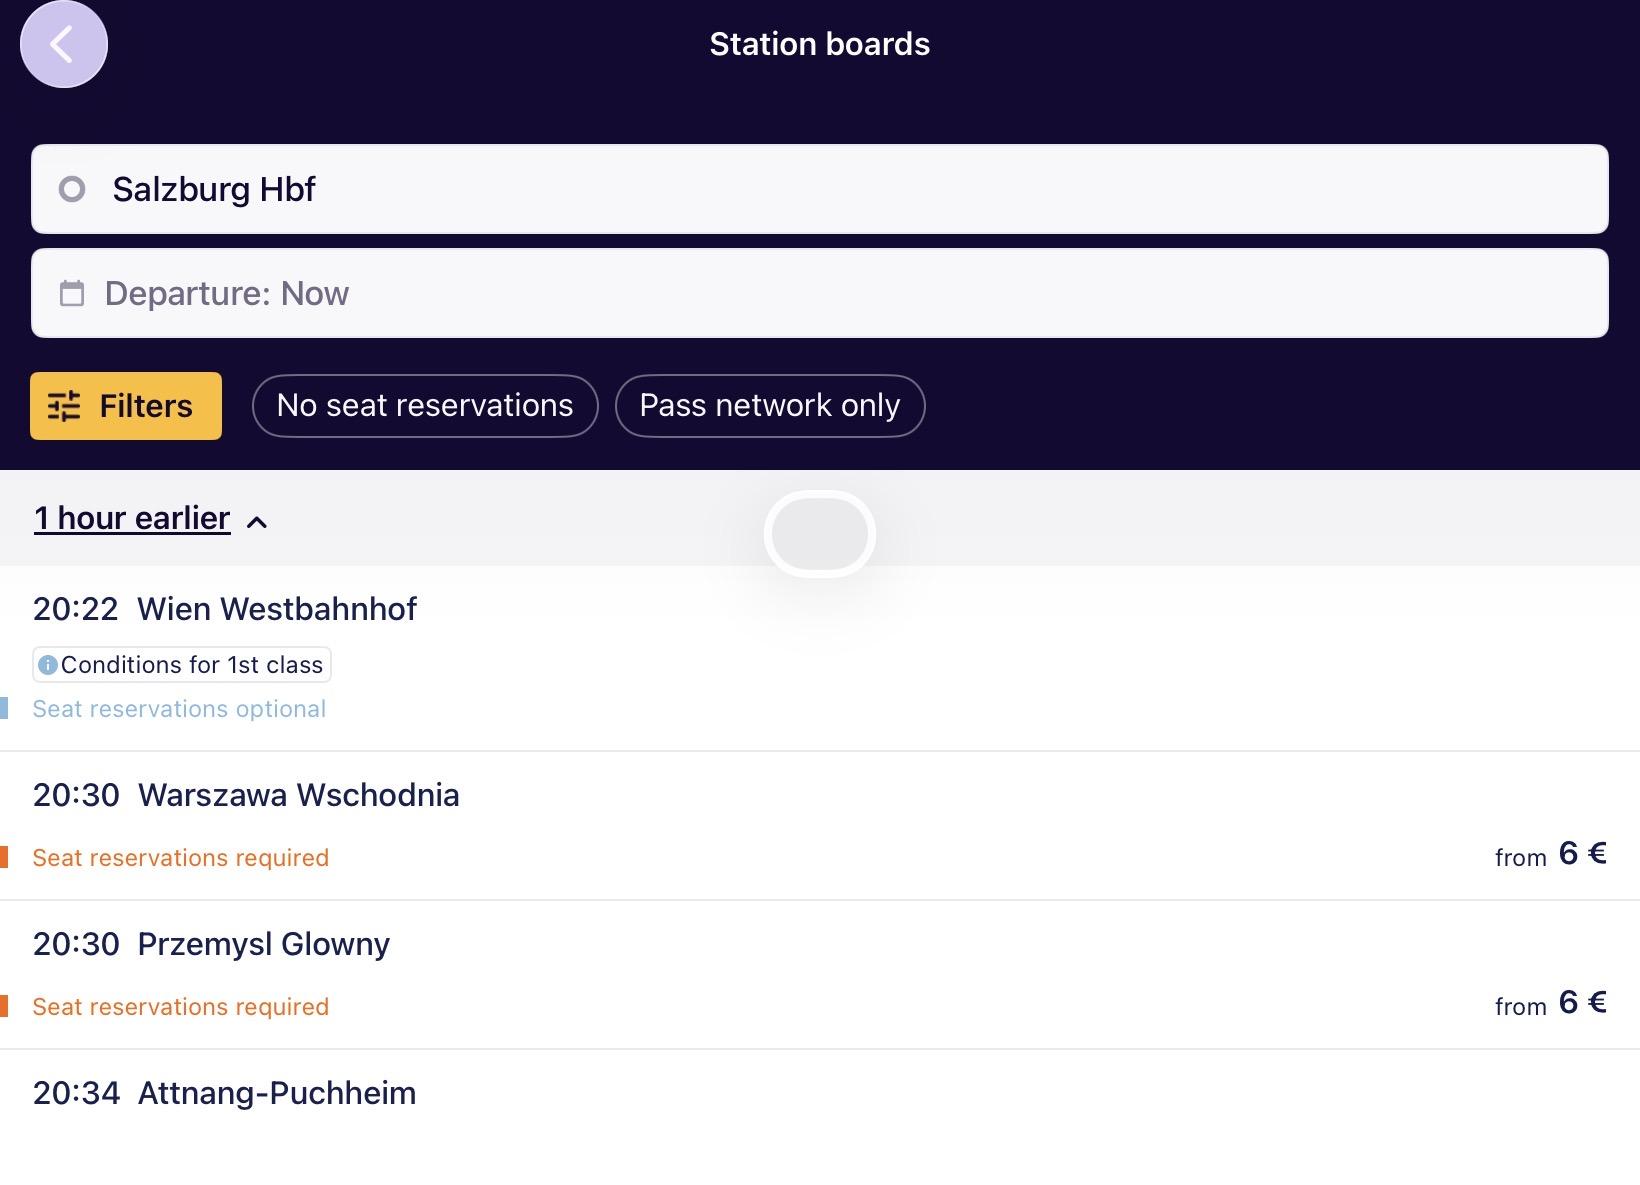Open the Departure: Now time picker
Viewport: 1640px width, 1185px height.
[x=819, y=293]
